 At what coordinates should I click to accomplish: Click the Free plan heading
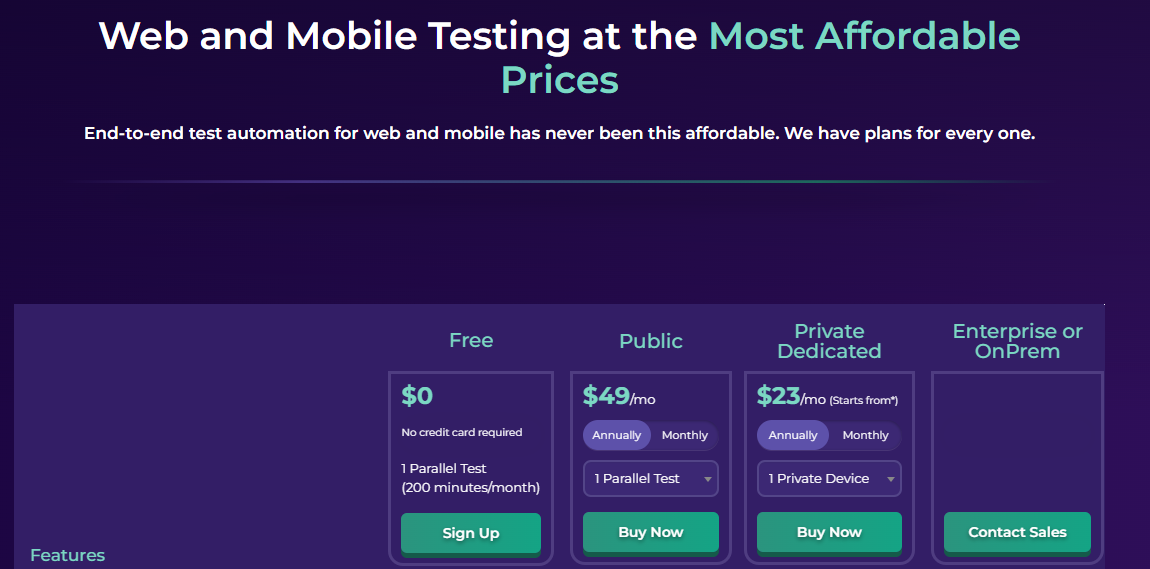471,340
